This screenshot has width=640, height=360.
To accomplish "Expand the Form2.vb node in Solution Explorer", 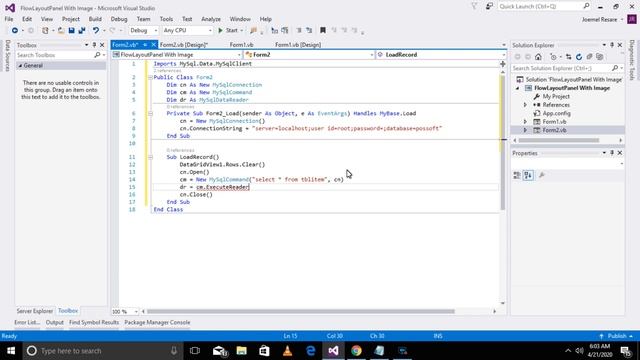I will 525,130.
